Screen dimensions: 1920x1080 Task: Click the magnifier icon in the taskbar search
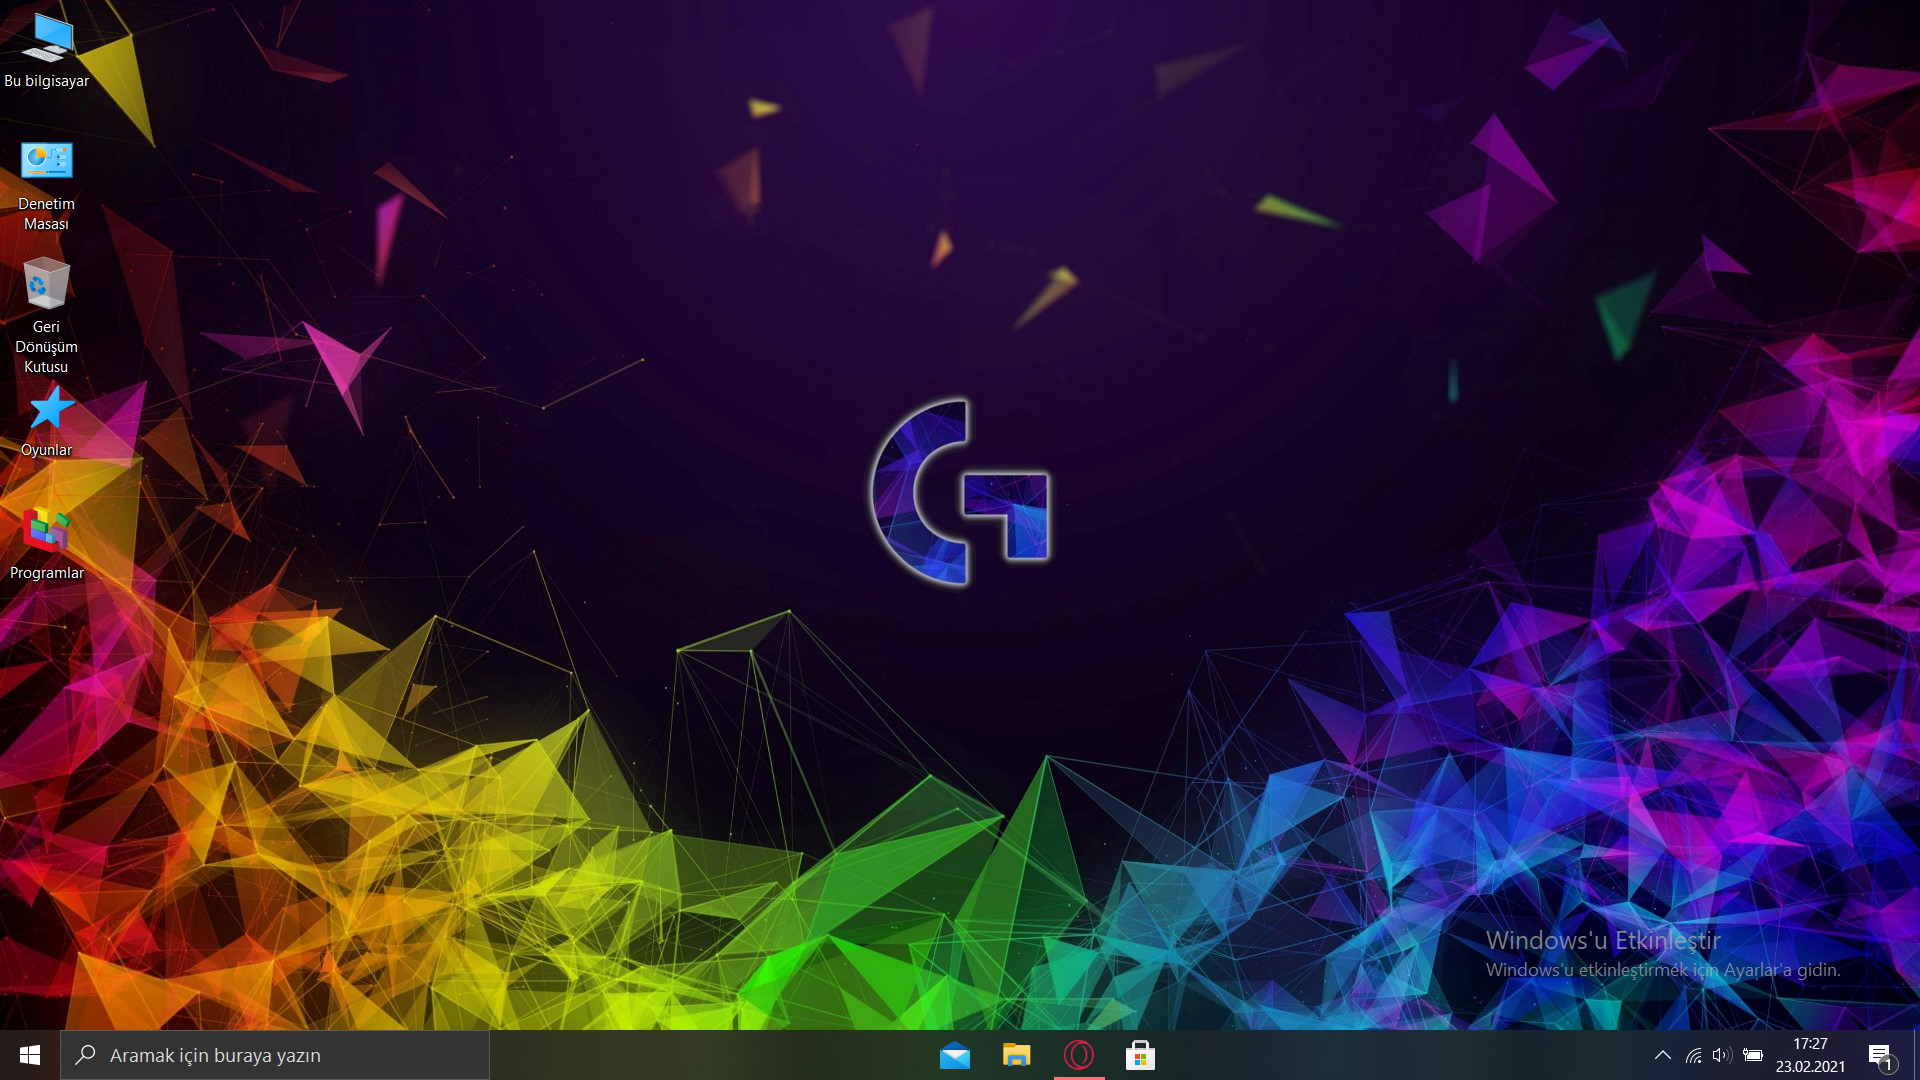86,1055
